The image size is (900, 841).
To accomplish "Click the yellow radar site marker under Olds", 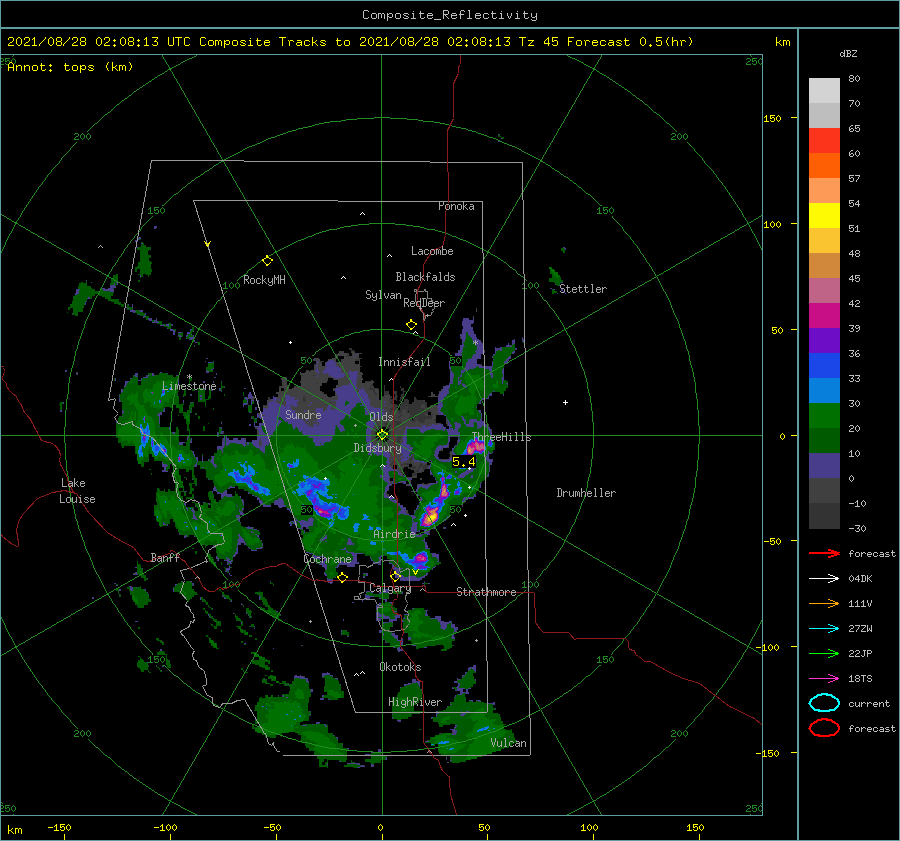I will (382, 435).
